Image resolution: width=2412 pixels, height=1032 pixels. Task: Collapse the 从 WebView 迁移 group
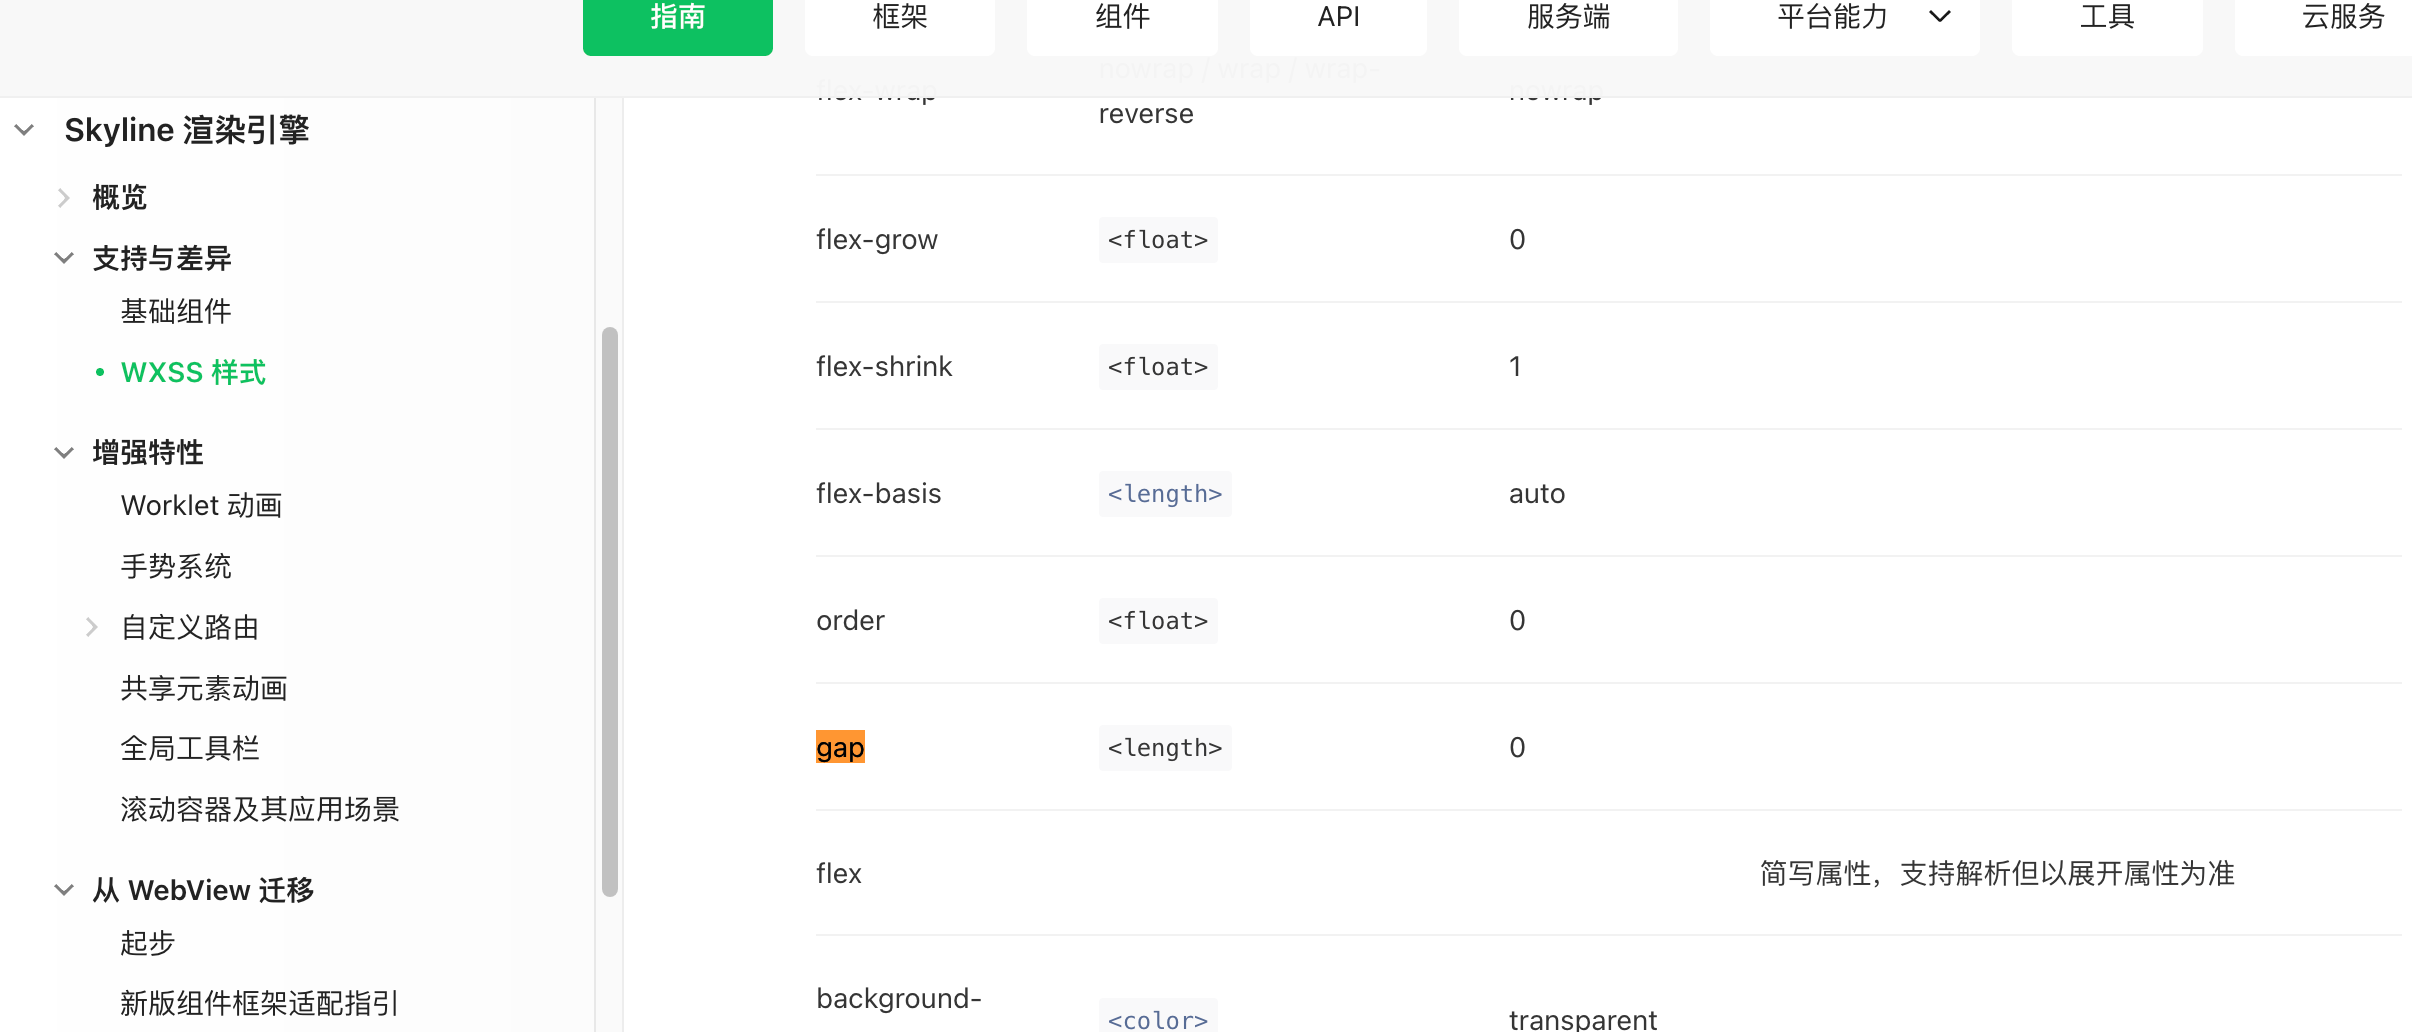(64, 890)
